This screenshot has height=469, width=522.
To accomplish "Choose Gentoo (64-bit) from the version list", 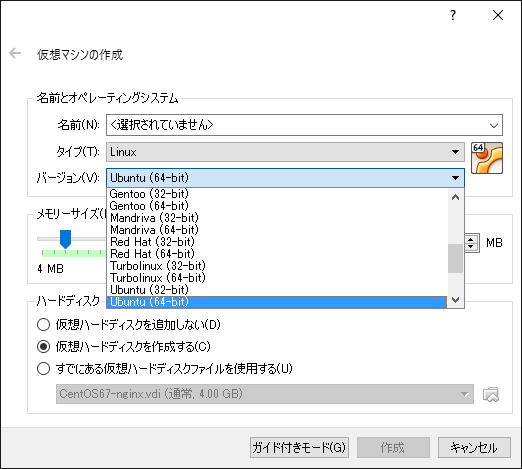I will point(277,206).
